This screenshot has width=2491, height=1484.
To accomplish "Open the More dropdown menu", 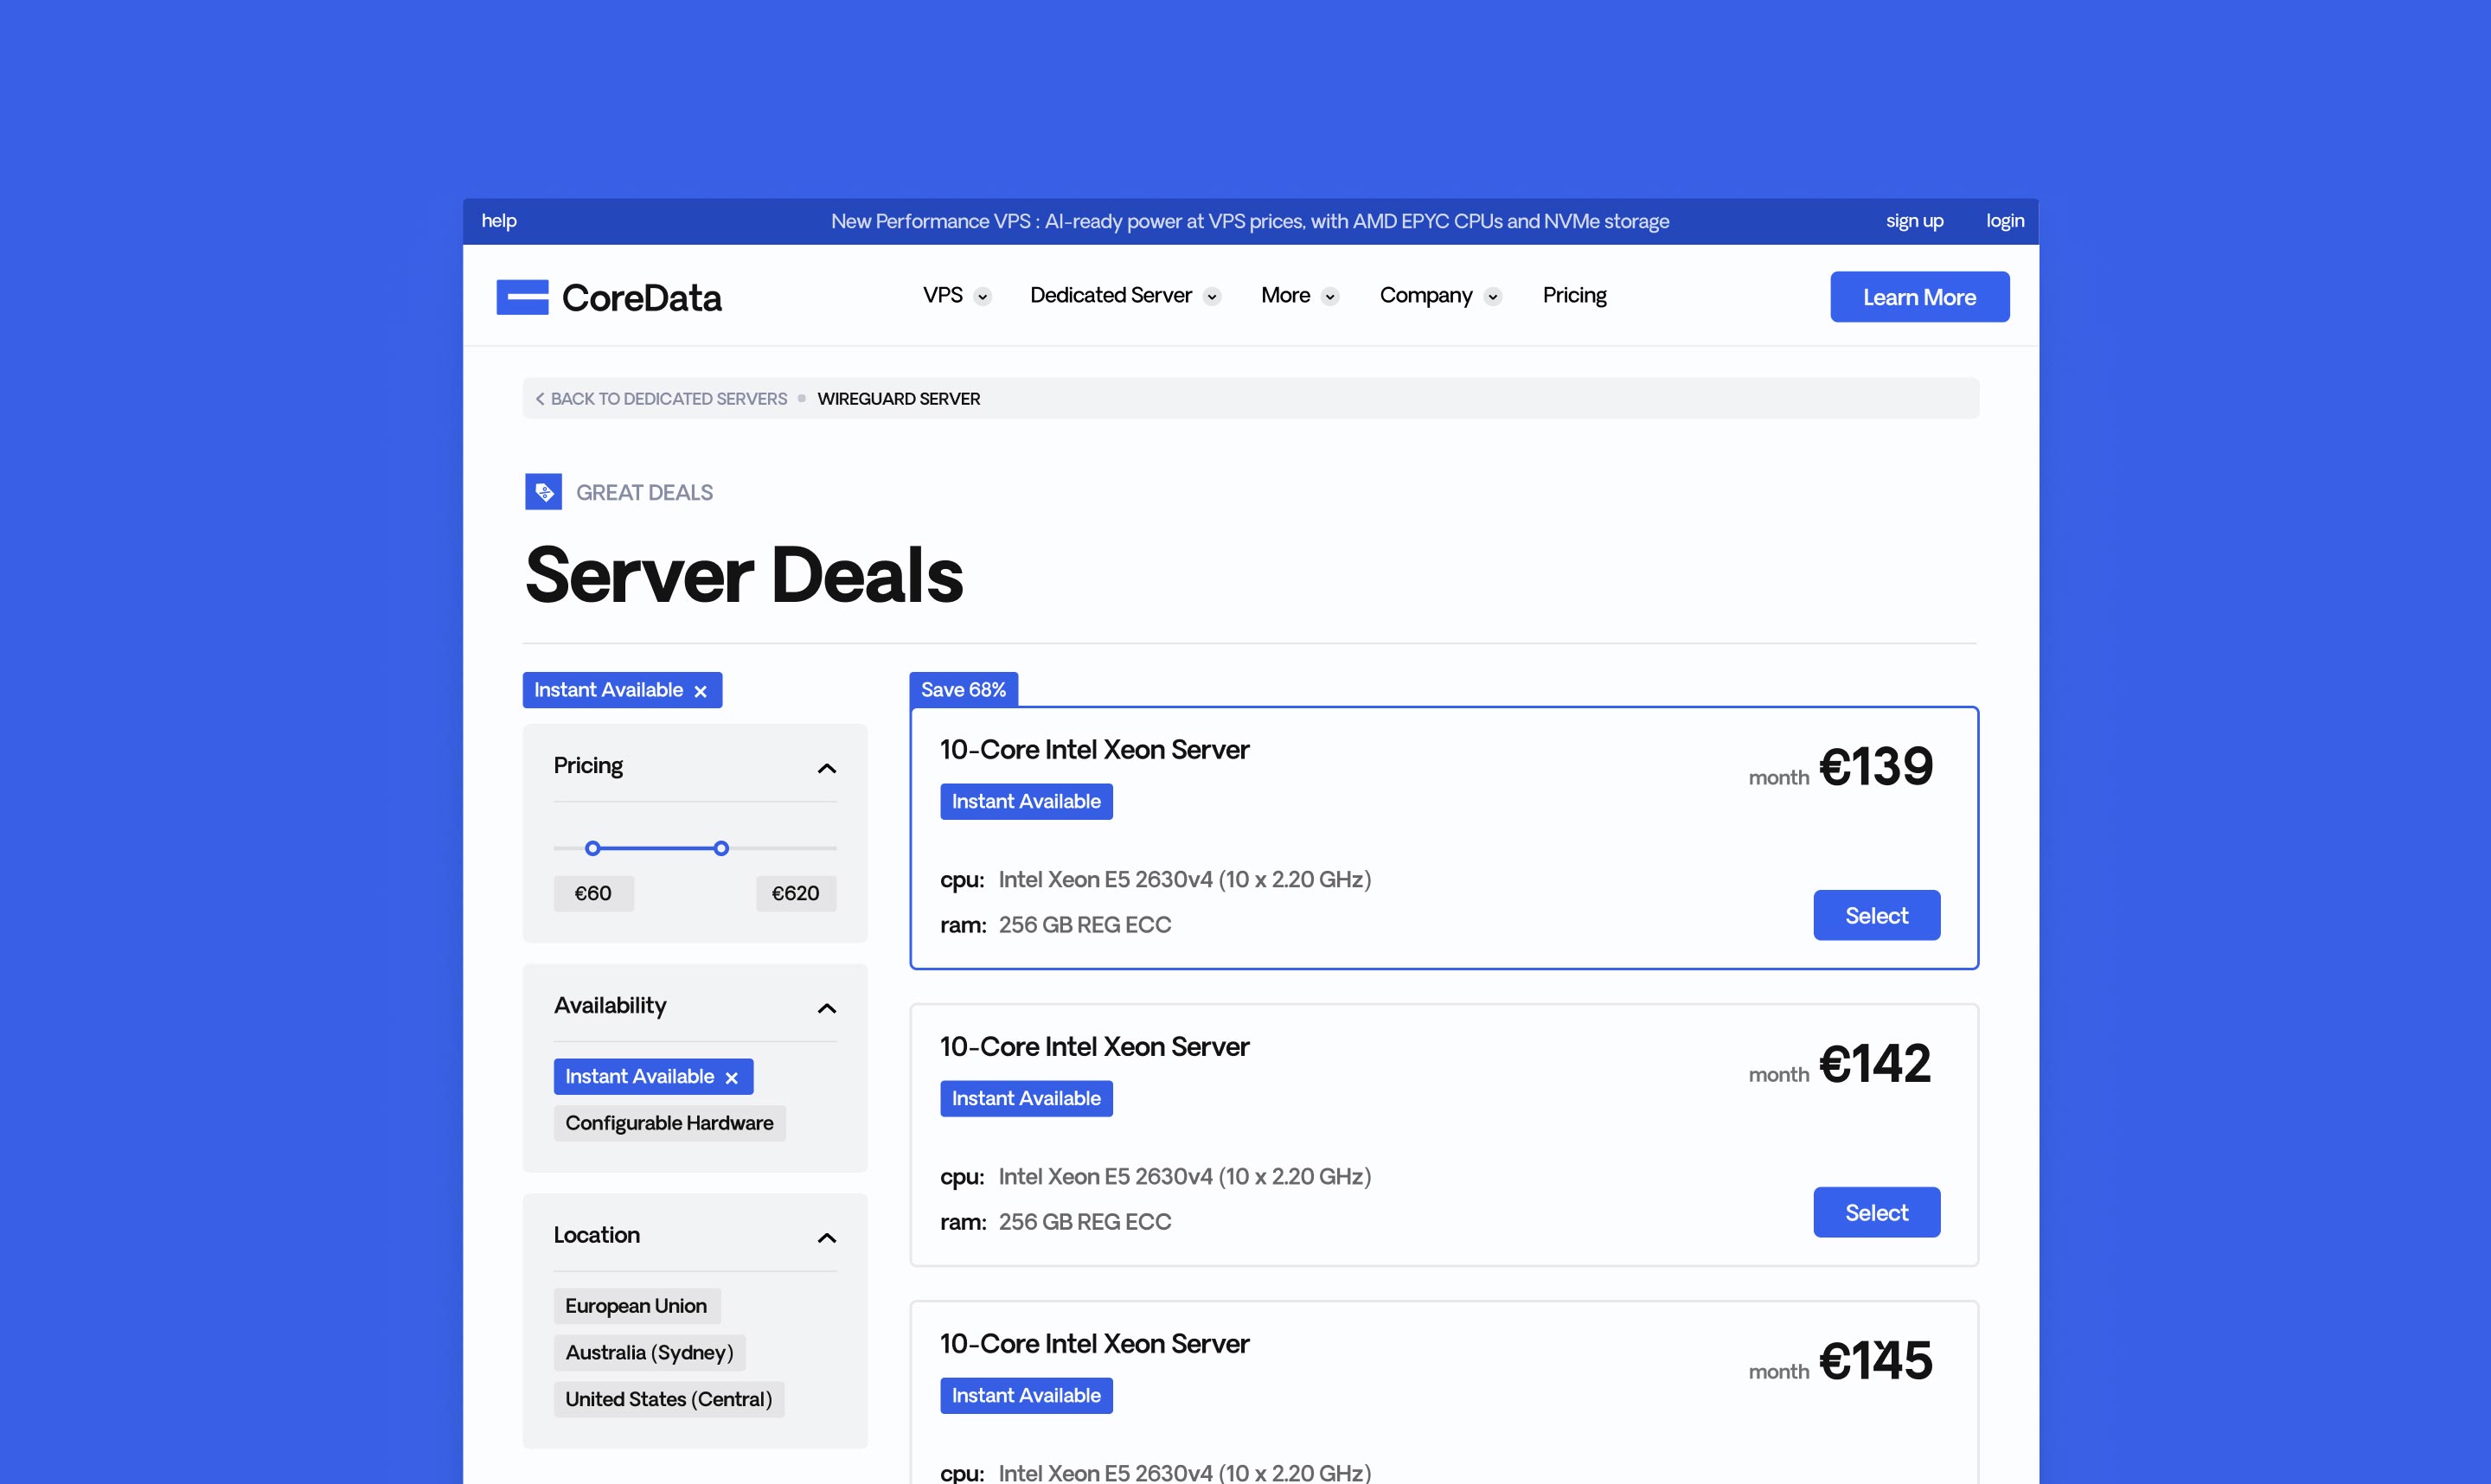I will 1299,296.
